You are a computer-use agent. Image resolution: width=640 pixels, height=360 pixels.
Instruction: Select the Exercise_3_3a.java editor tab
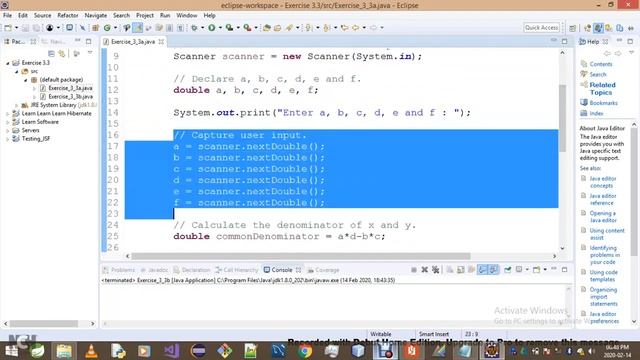click(x=133, y=42)
